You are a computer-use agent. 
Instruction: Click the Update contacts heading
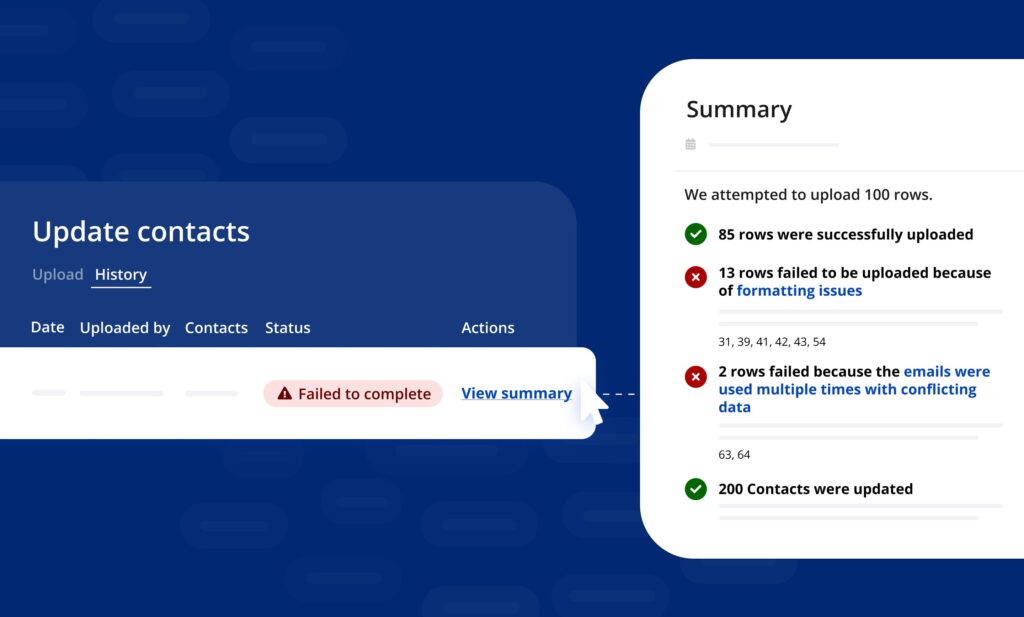tap(141, 231)
